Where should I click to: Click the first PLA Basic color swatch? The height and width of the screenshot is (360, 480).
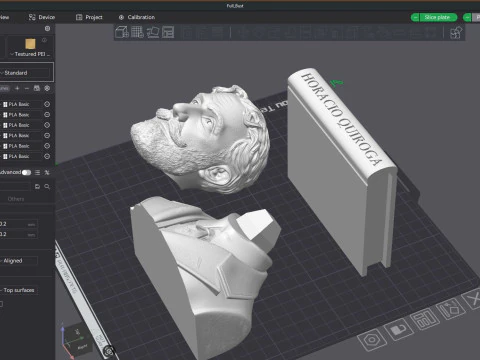pyautogui.click(x=5, y=104)
